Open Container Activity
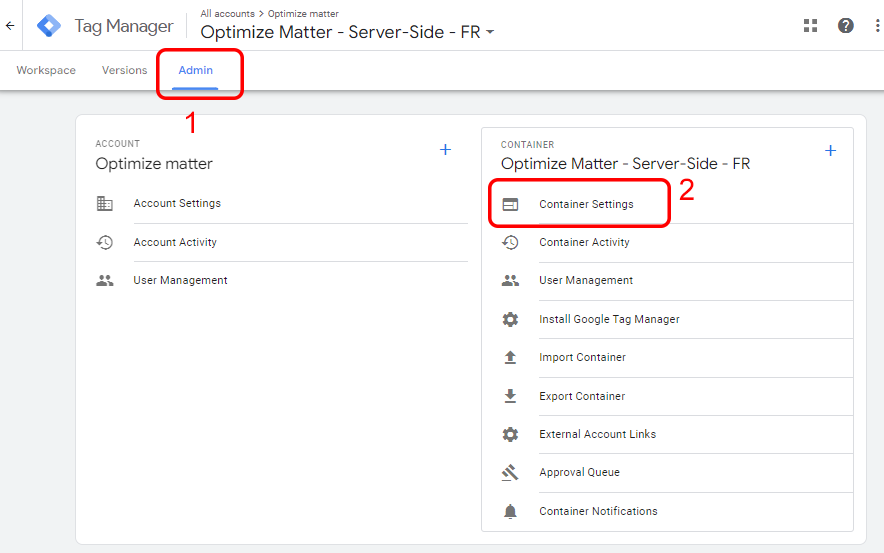Viewport: 884px width, 553px height. click(x=584, y=242)
